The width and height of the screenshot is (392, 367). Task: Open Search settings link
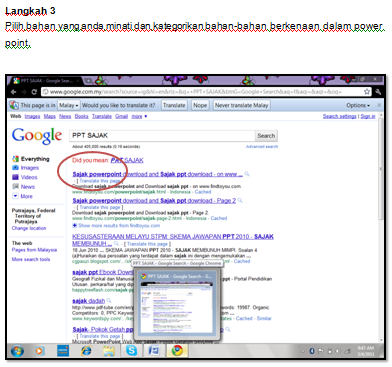coord(340,116)
